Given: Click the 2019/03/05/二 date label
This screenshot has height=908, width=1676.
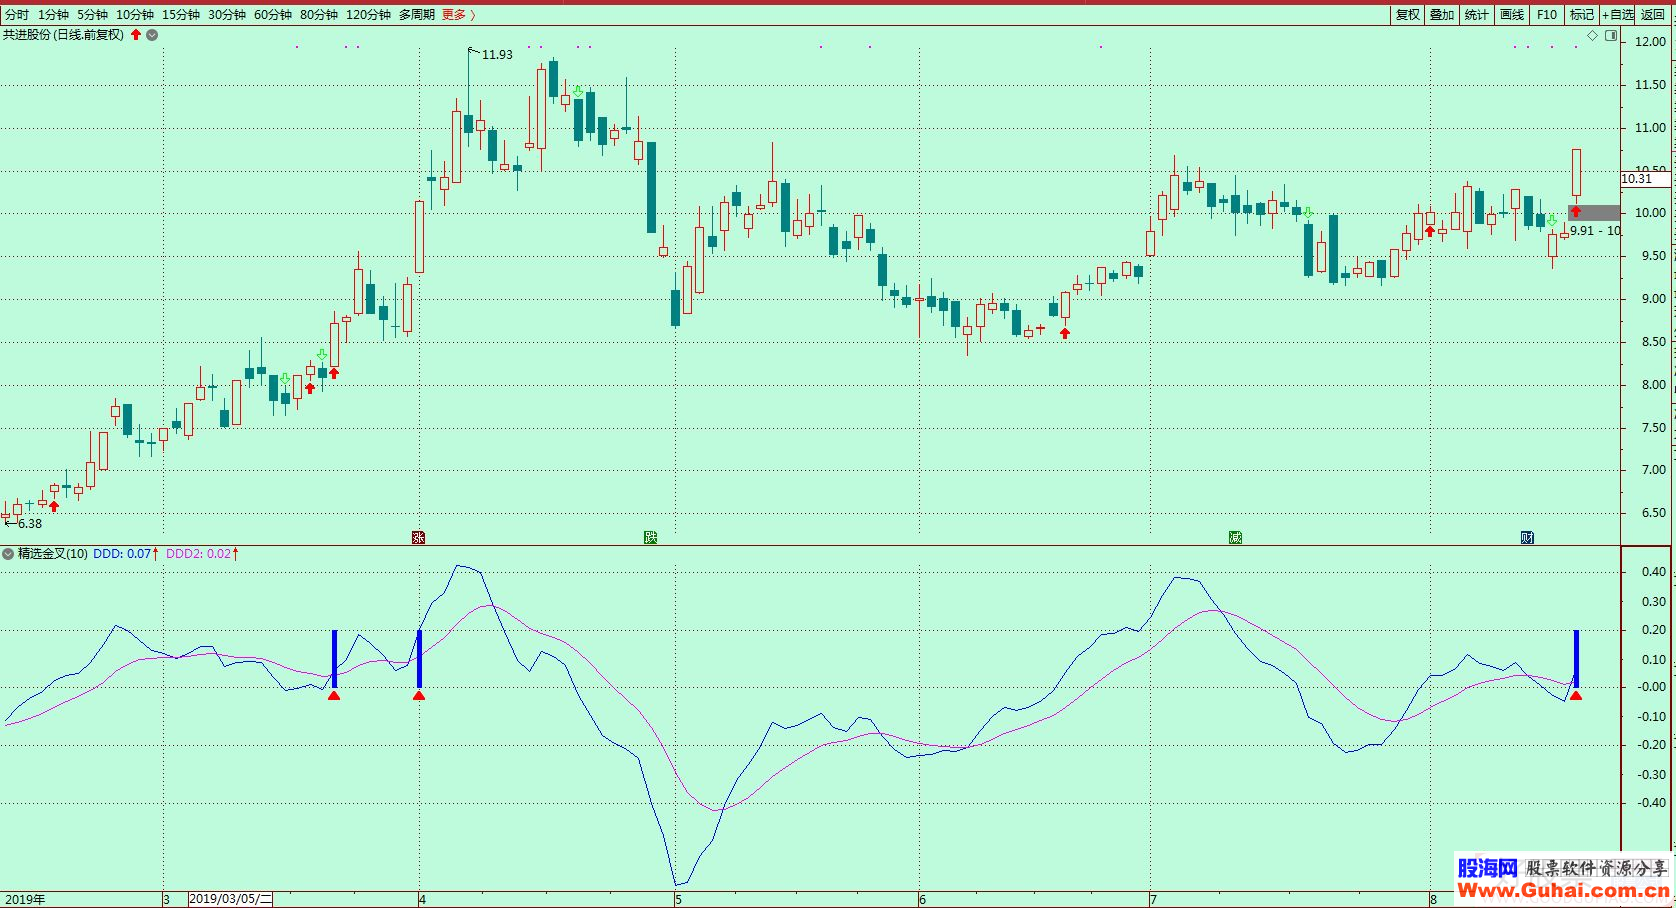Looking at the screenshot, I should tap(230, 899).
